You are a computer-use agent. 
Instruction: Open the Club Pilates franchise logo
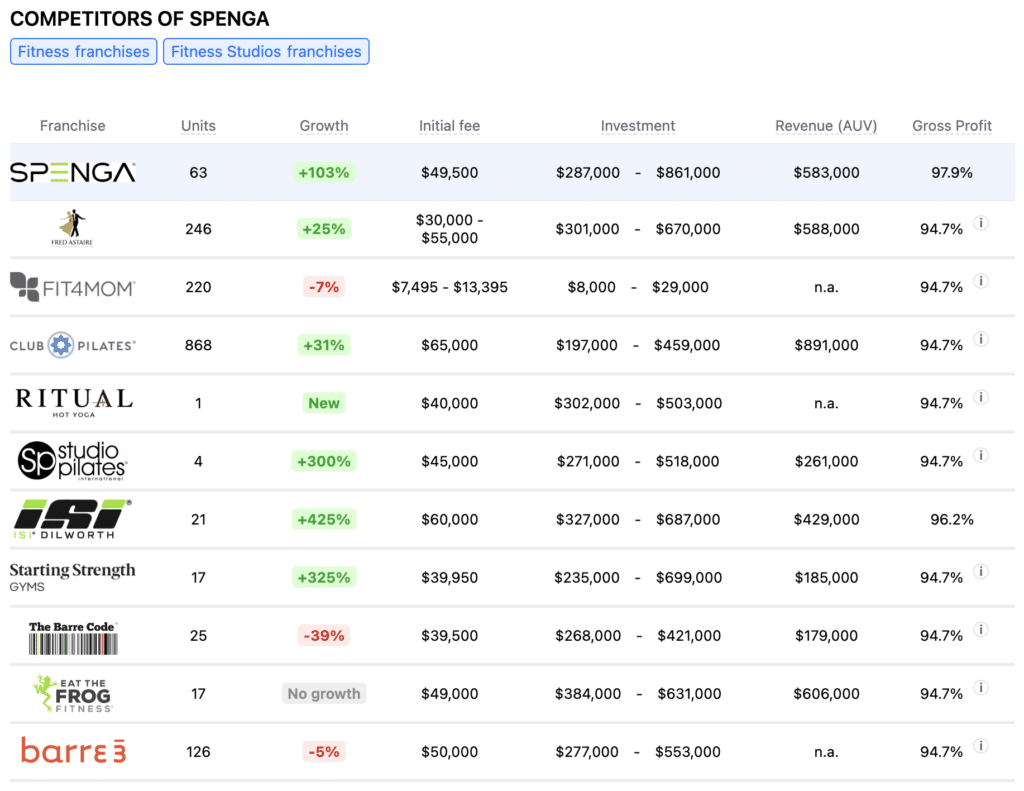click(x=72, y=345)
